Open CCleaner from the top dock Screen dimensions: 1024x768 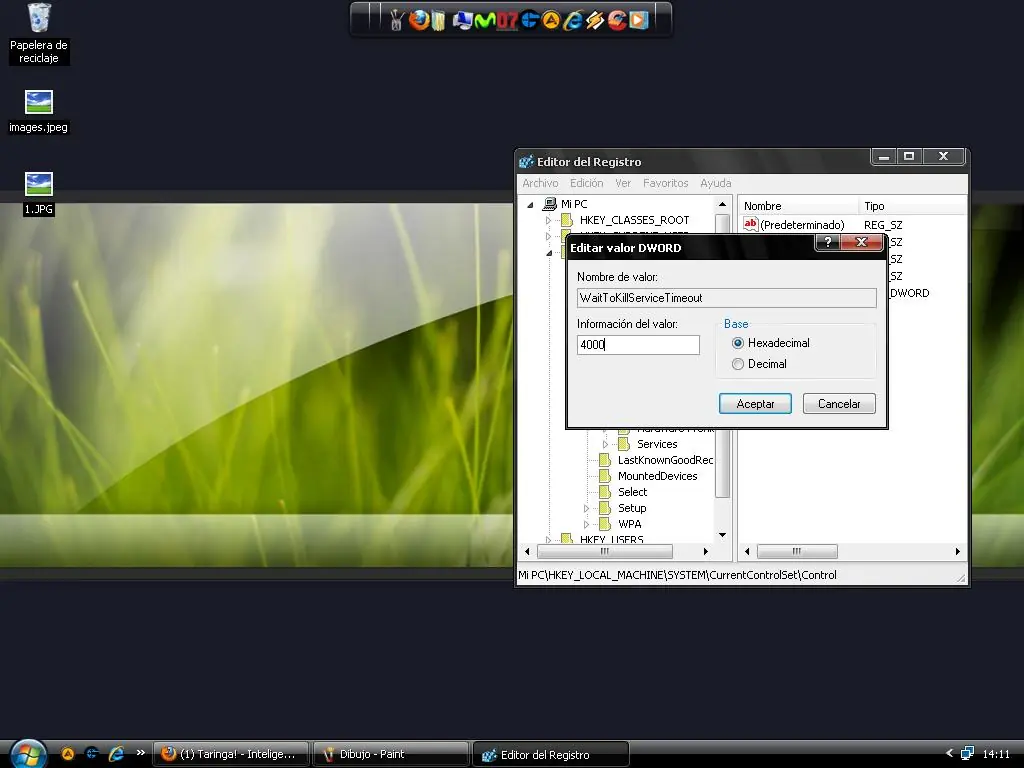click(x=617, y=20)
